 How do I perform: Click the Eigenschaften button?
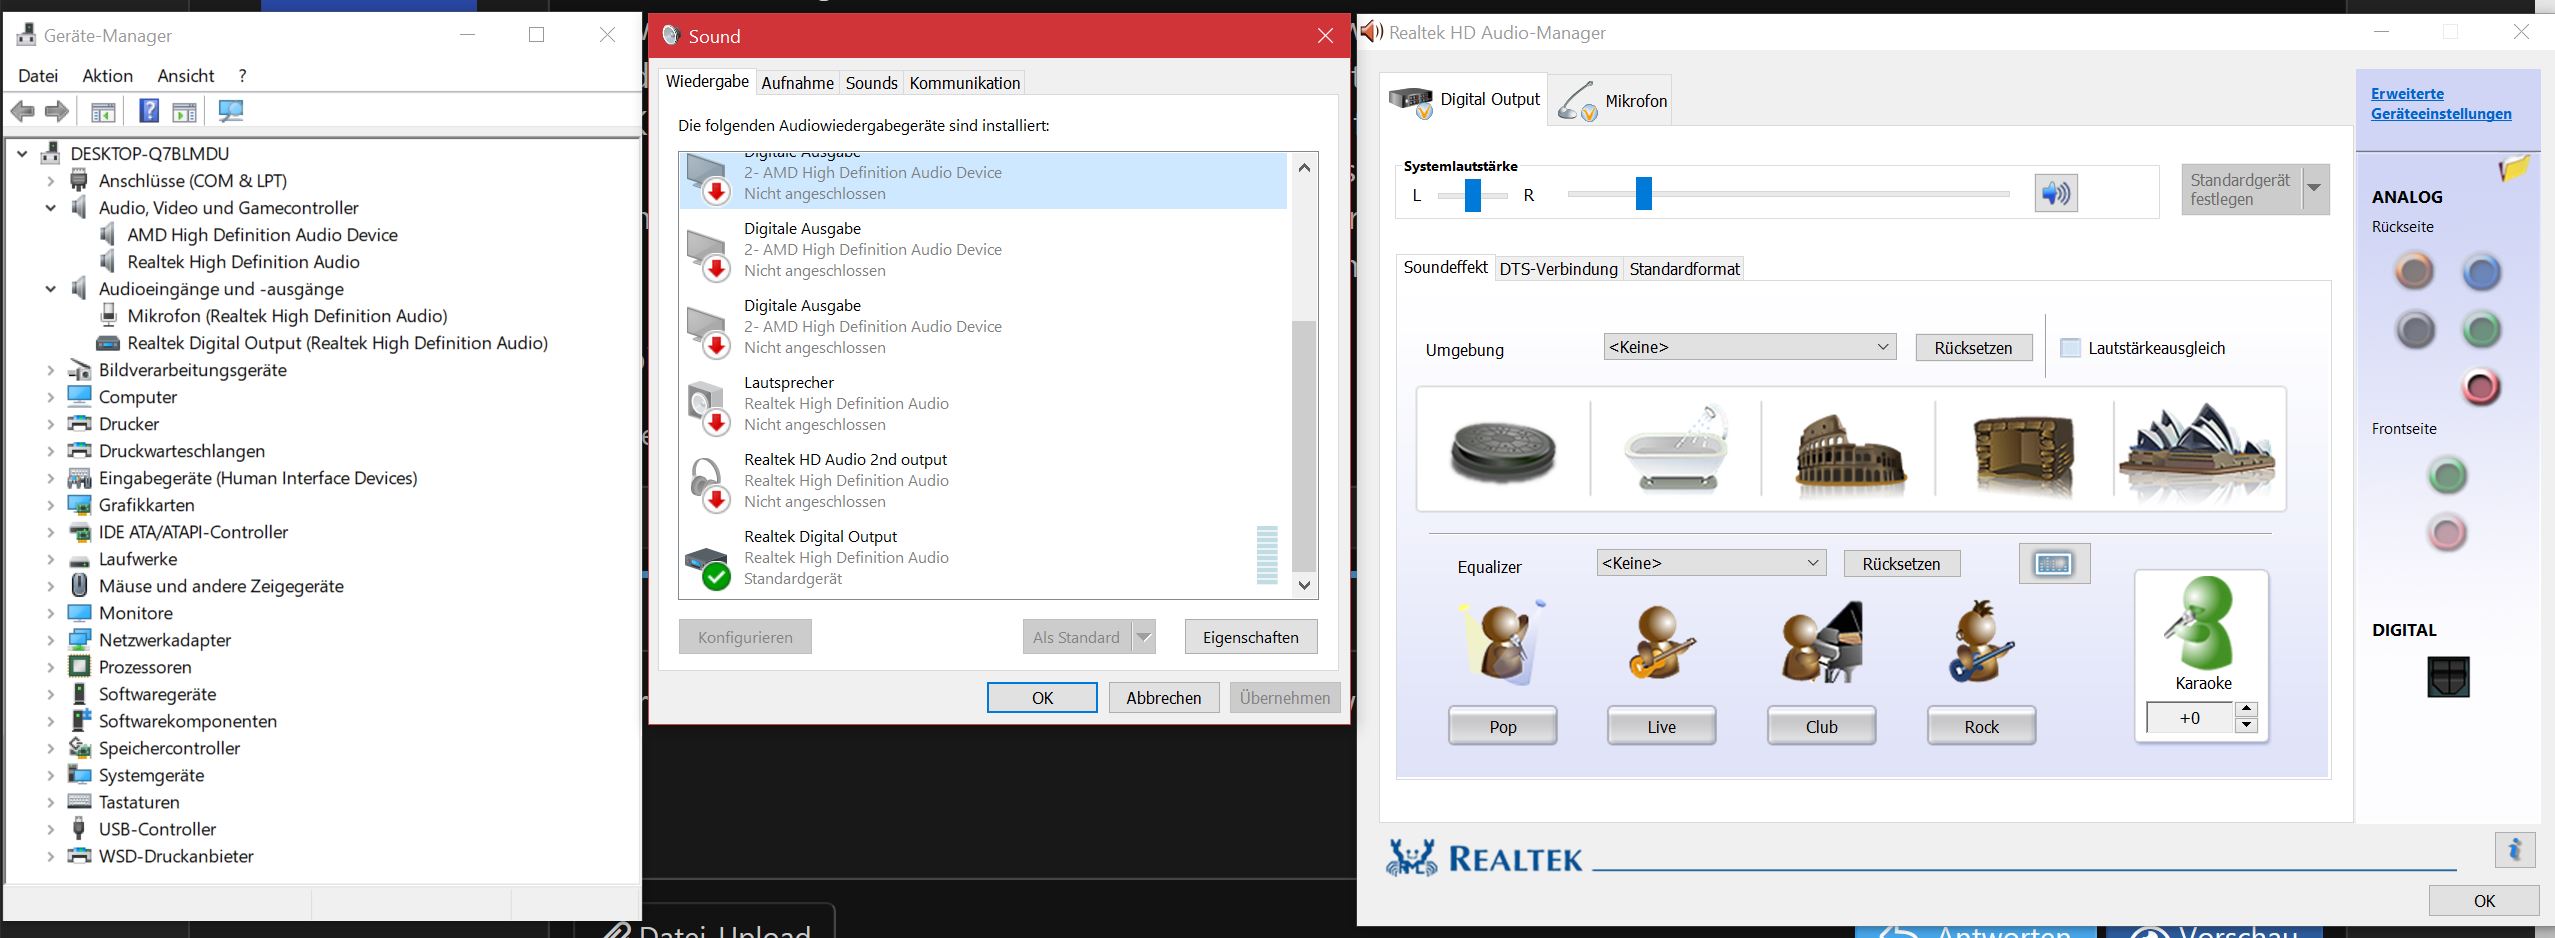point(1250,637)
